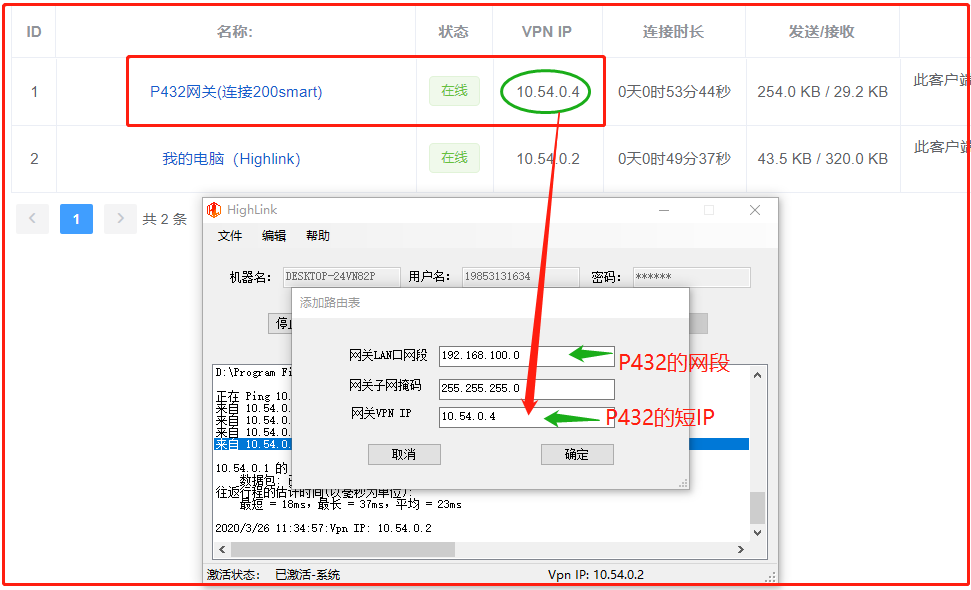Click the 用户名 field 19853131634
971x590 pixels.
520,277
